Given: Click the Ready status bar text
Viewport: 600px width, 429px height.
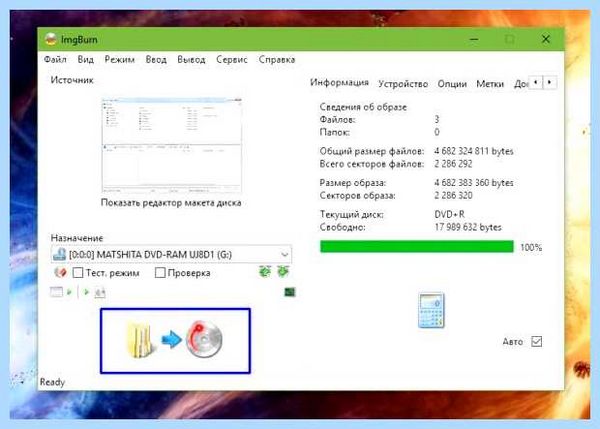Looking at the screenshot, I should click(52, 382).
